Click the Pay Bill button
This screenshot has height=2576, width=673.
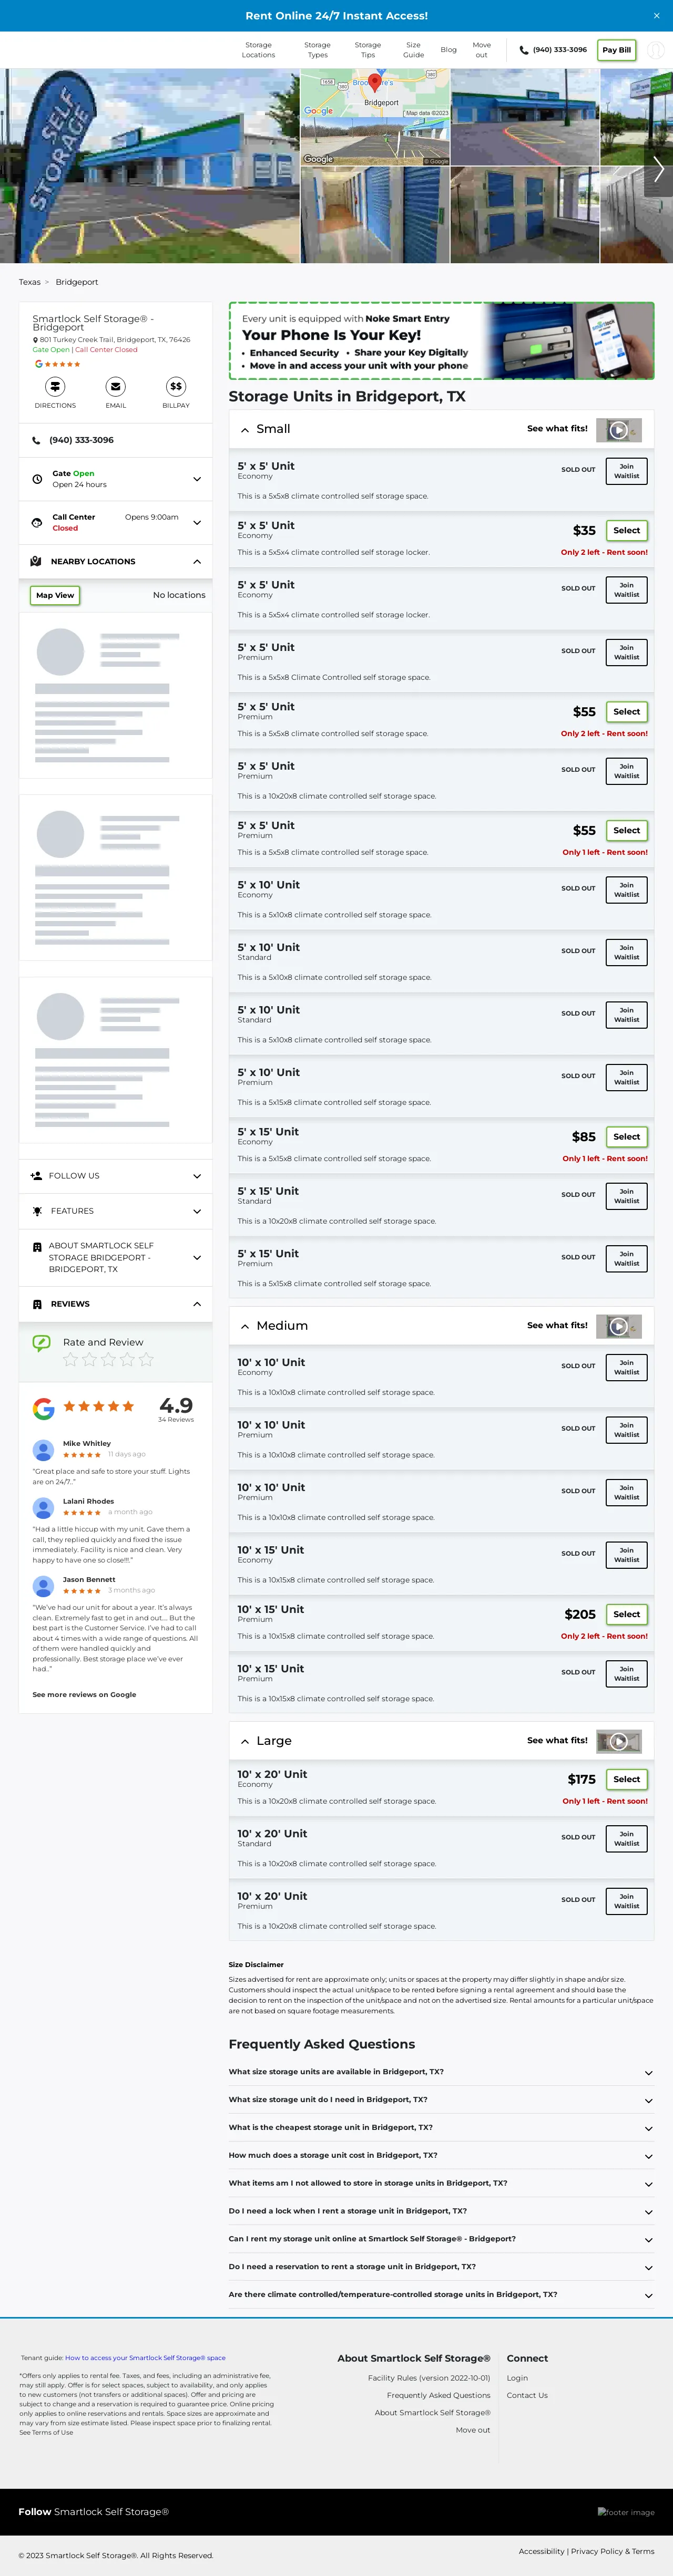pos(617,50)
